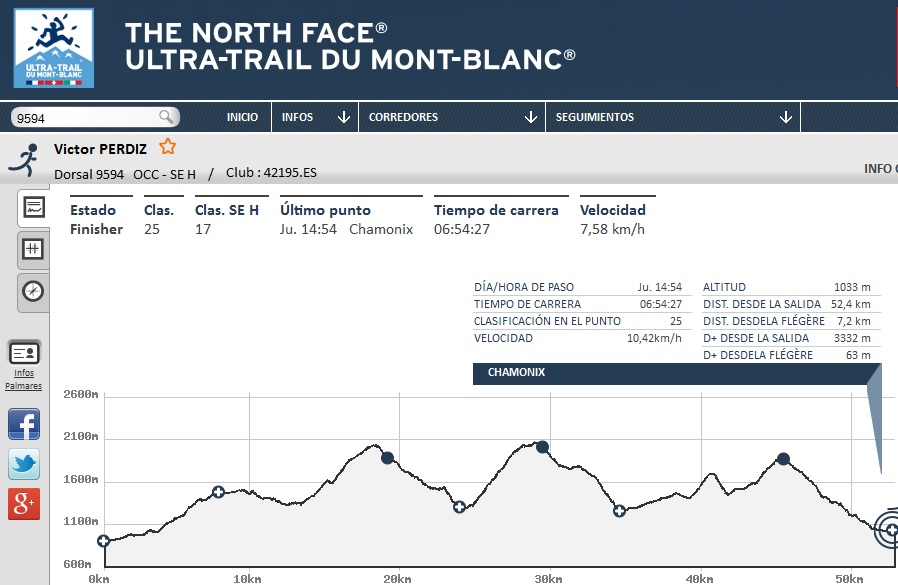The width and height of the screenshot is (898, 585).
Task: Select the Chamonix finish target marker
Action: click(890, 530)
